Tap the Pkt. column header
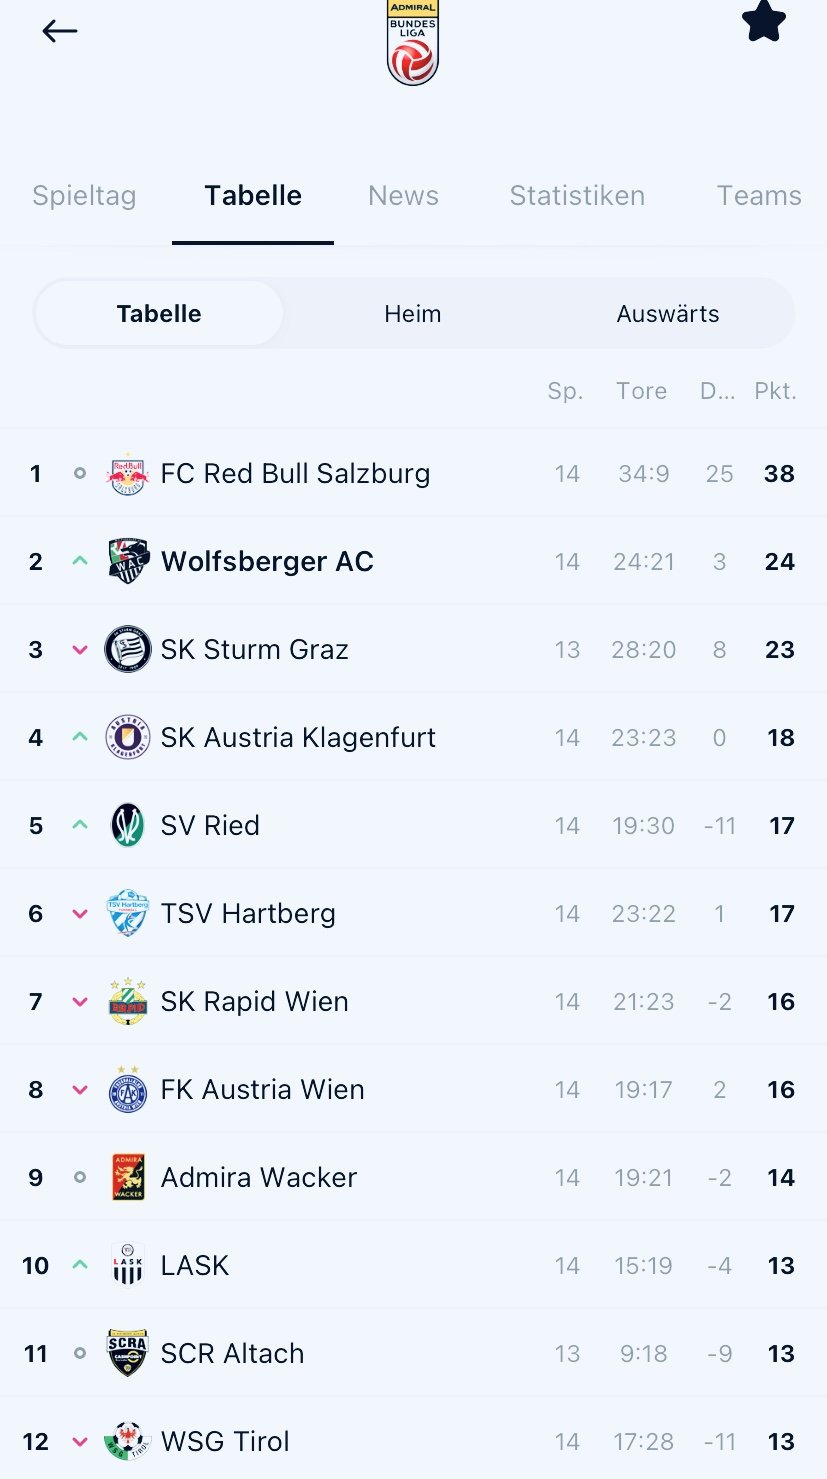 776,391
